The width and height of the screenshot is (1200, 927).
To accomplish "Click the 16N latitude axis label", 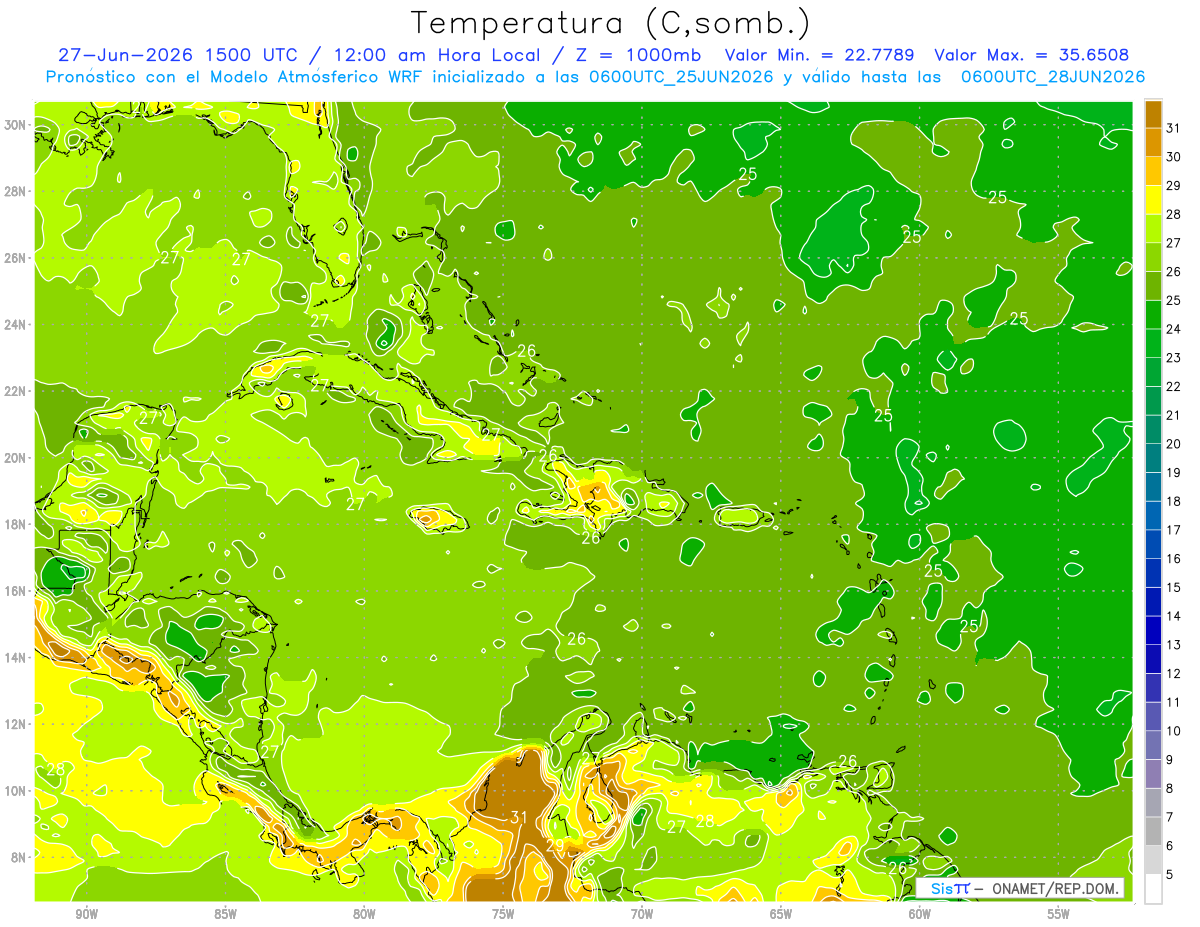I will click(x=15, y=591).
